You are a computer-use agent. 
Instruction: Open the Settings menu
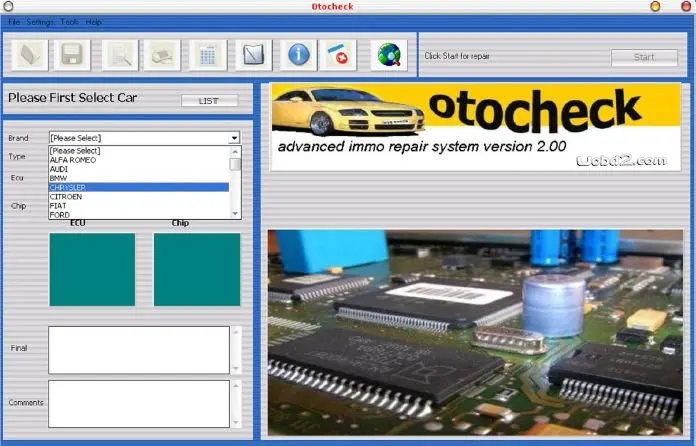[x=40, y=22]
